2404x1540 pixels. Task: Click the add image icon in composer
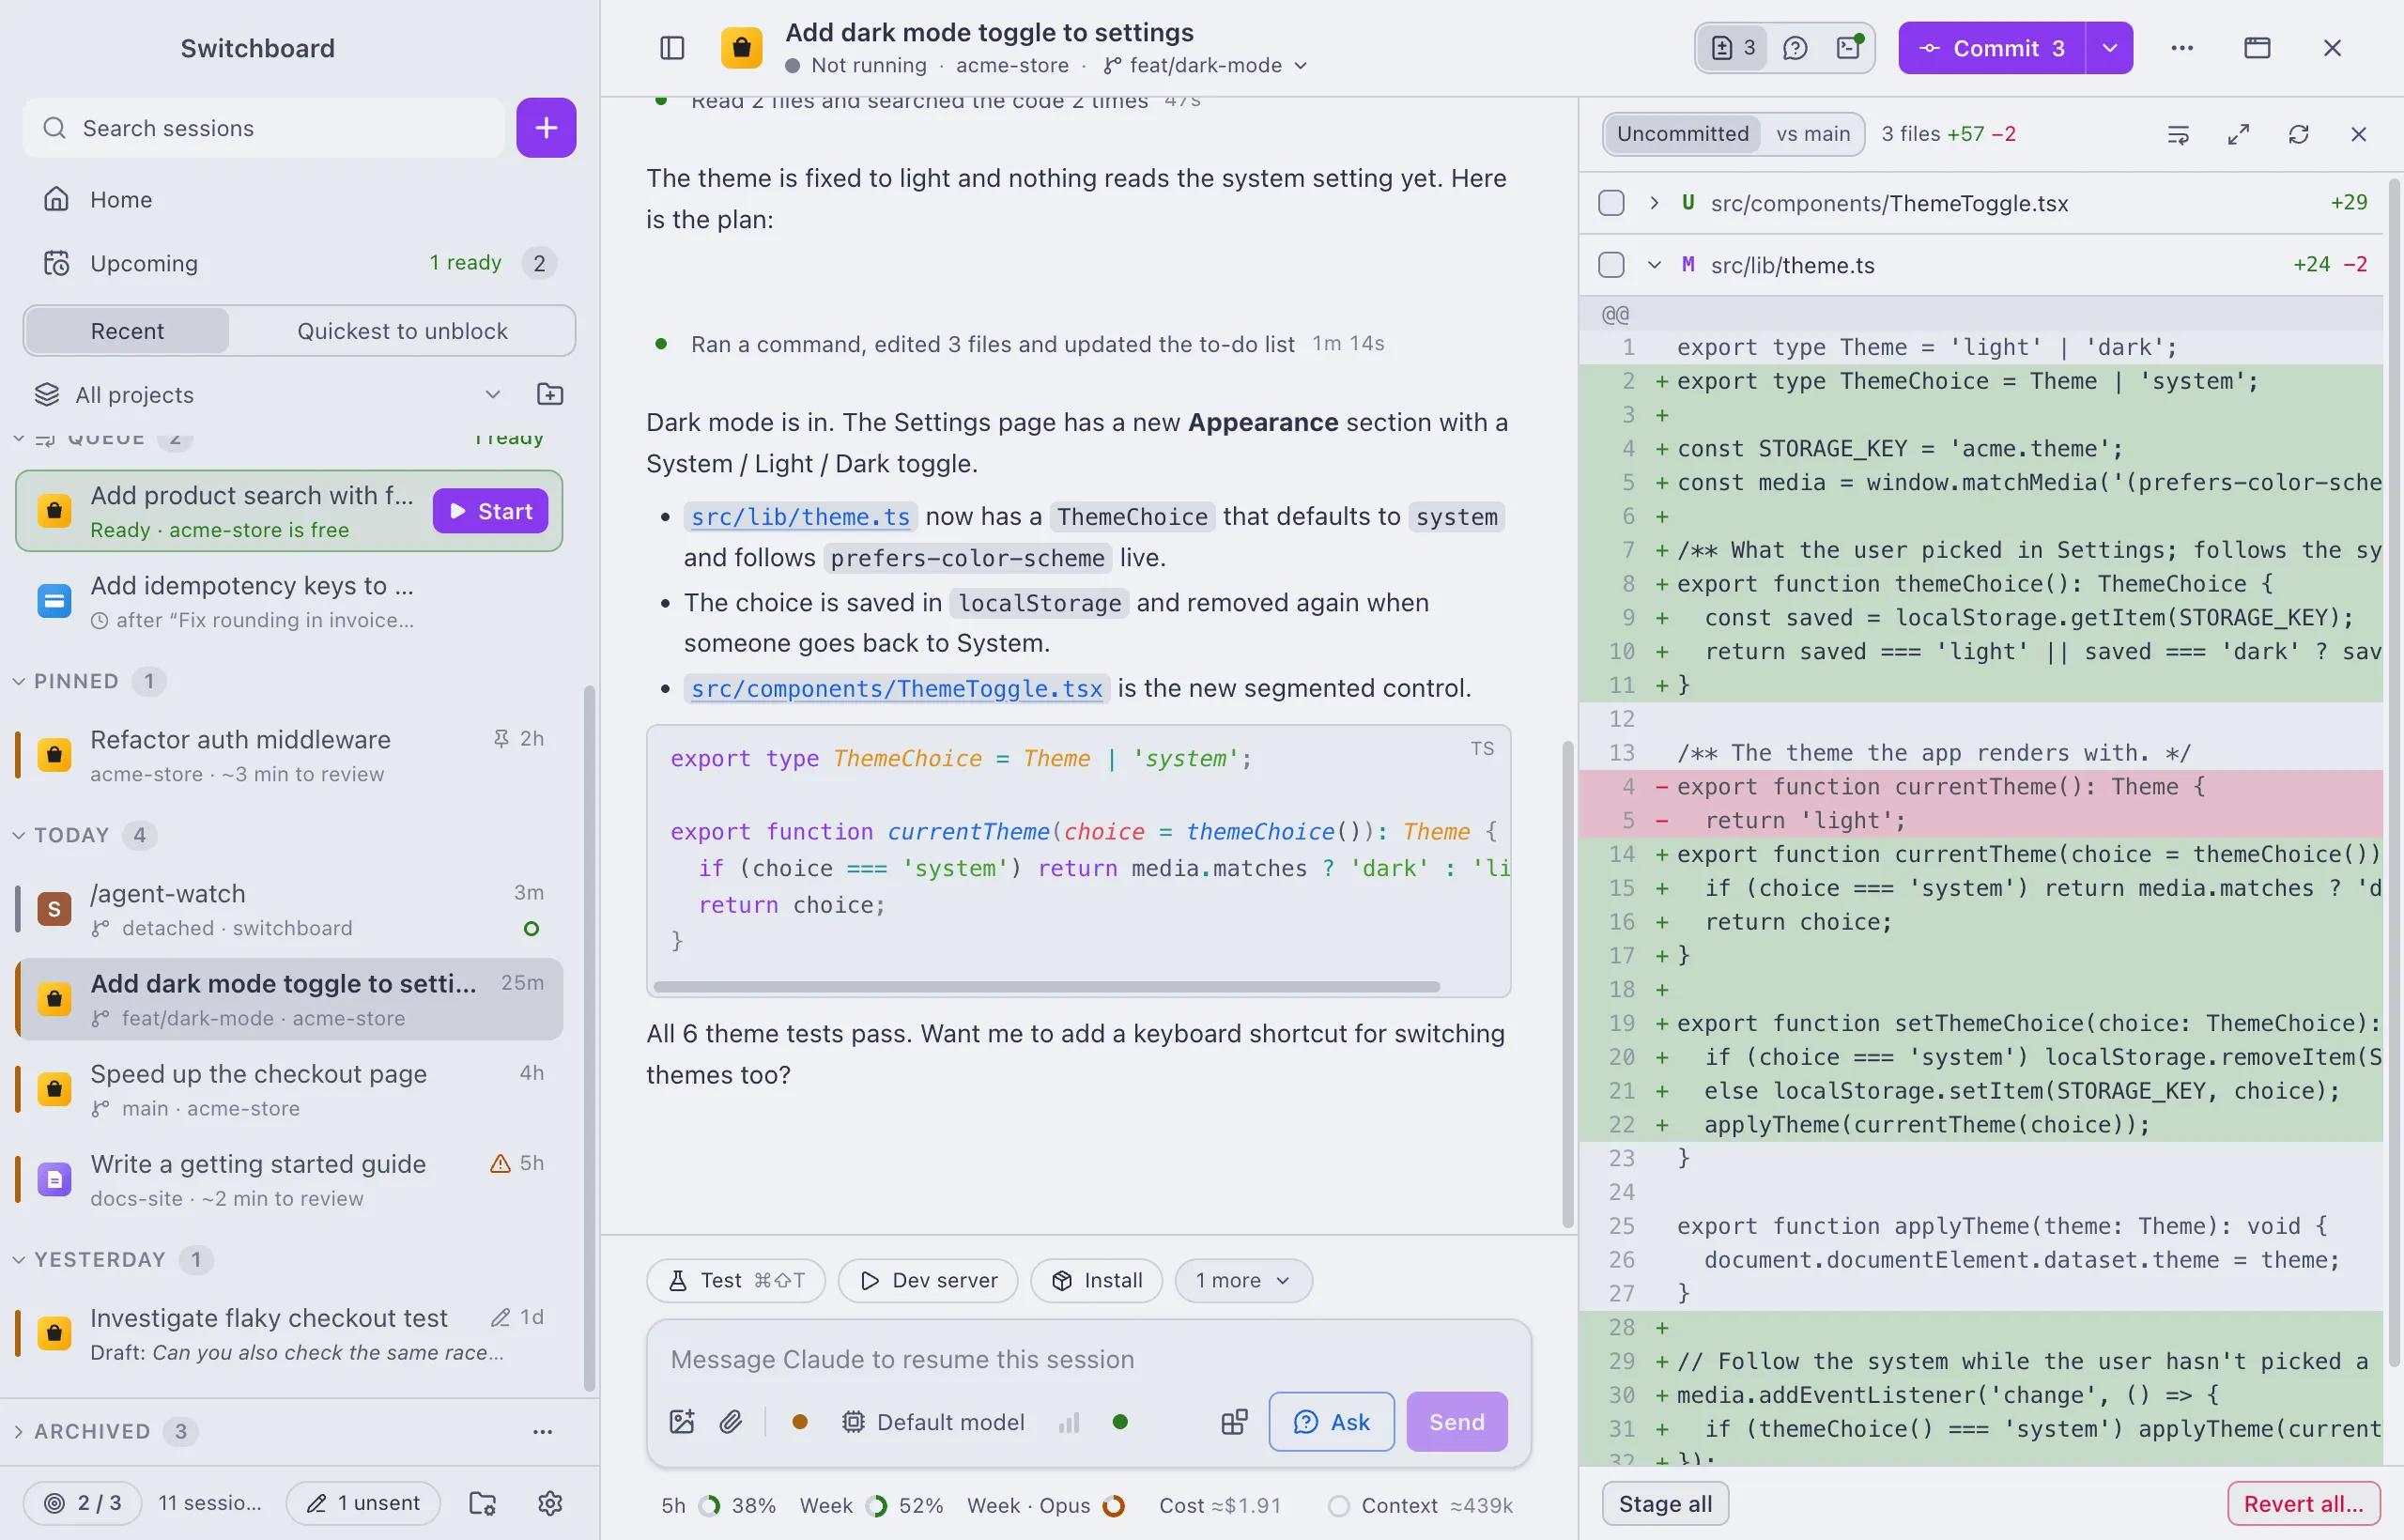pos(681,1422)
